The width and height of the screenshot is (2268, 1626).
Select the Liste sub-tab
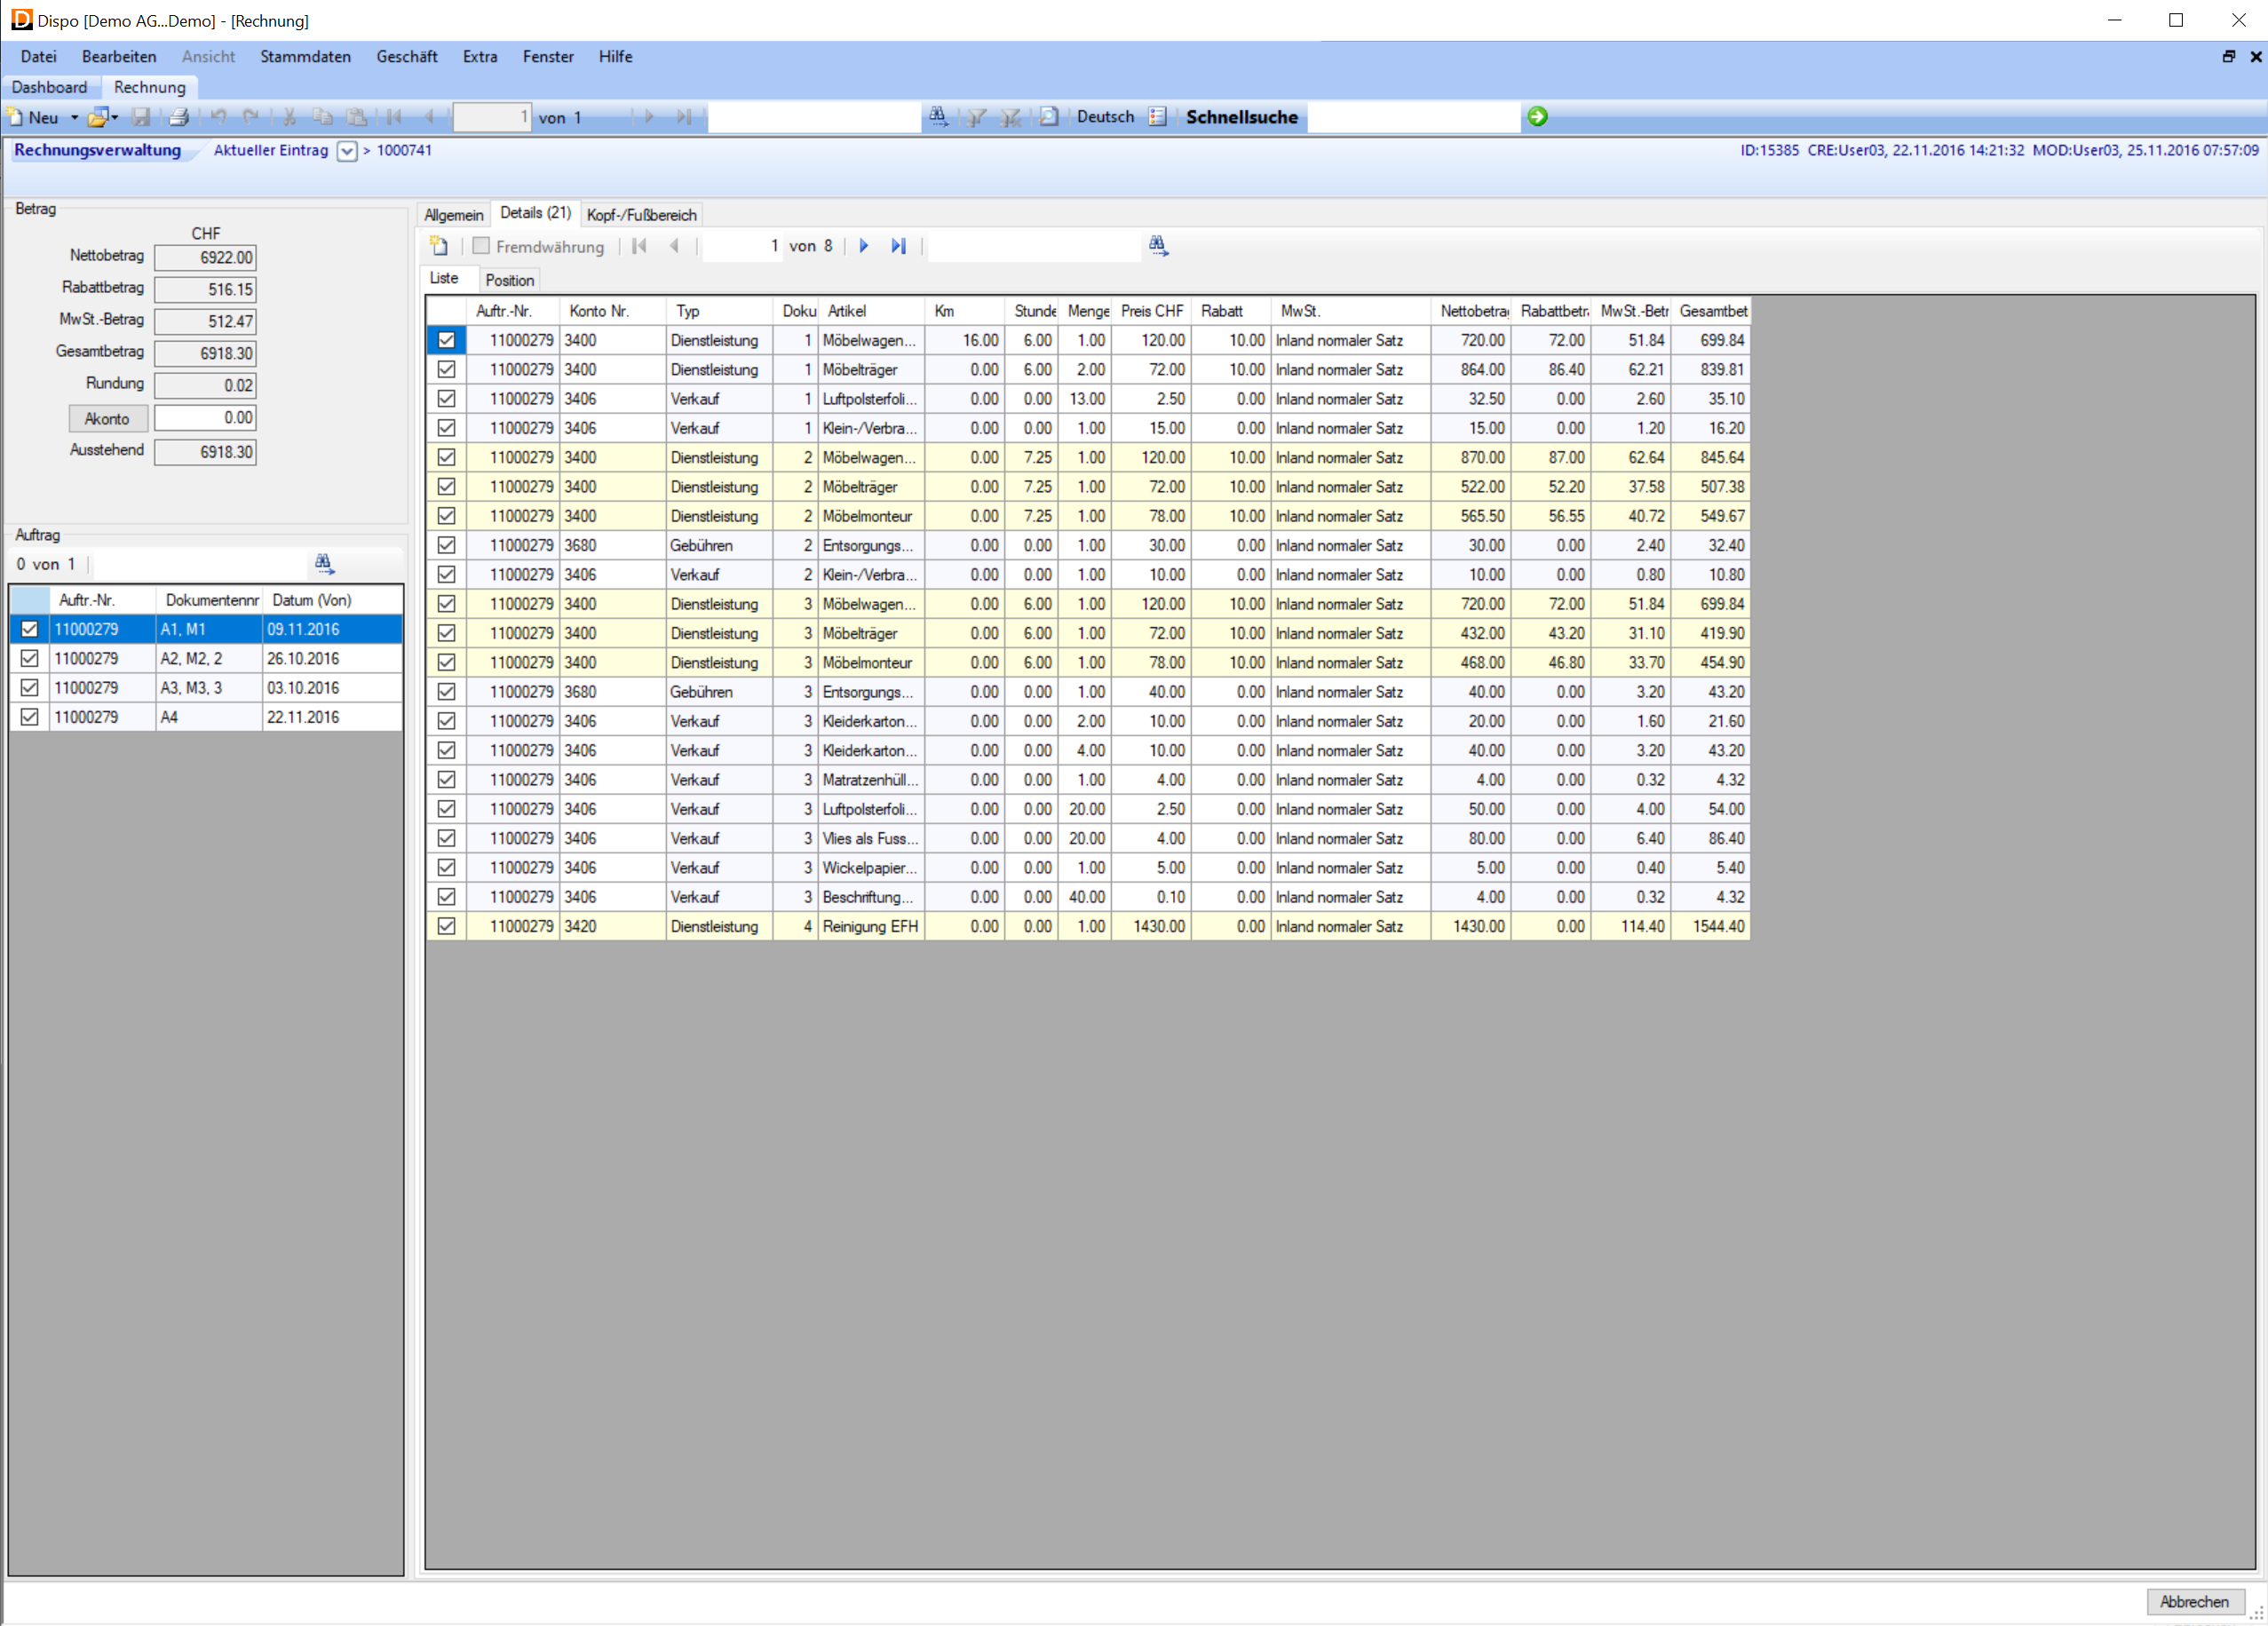[x=444, y=279]
